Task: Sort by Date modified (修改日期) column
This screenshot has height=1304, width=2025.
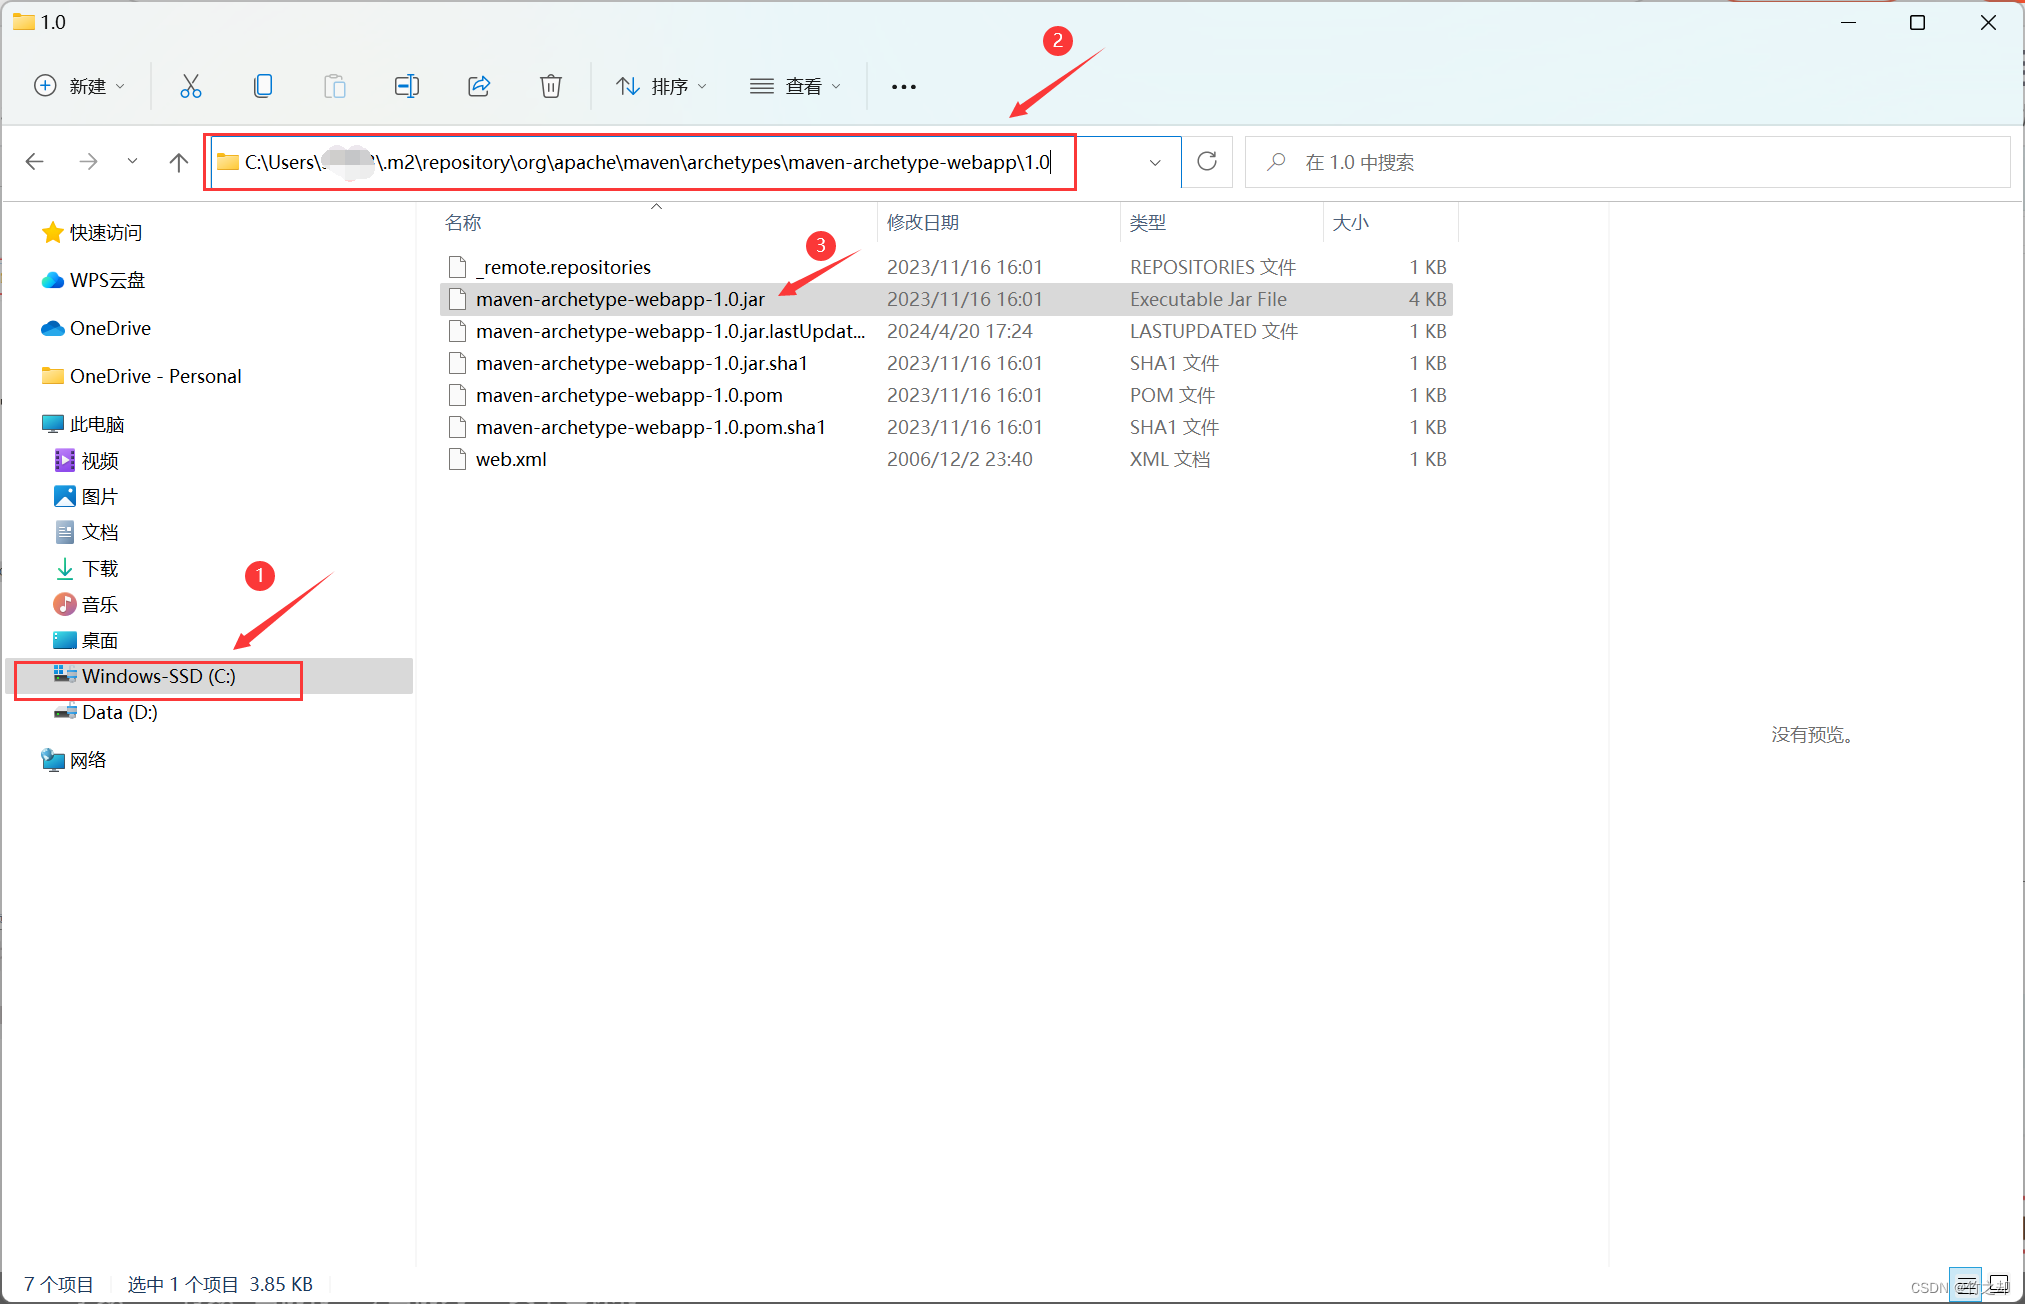Action: coord(999,222)
